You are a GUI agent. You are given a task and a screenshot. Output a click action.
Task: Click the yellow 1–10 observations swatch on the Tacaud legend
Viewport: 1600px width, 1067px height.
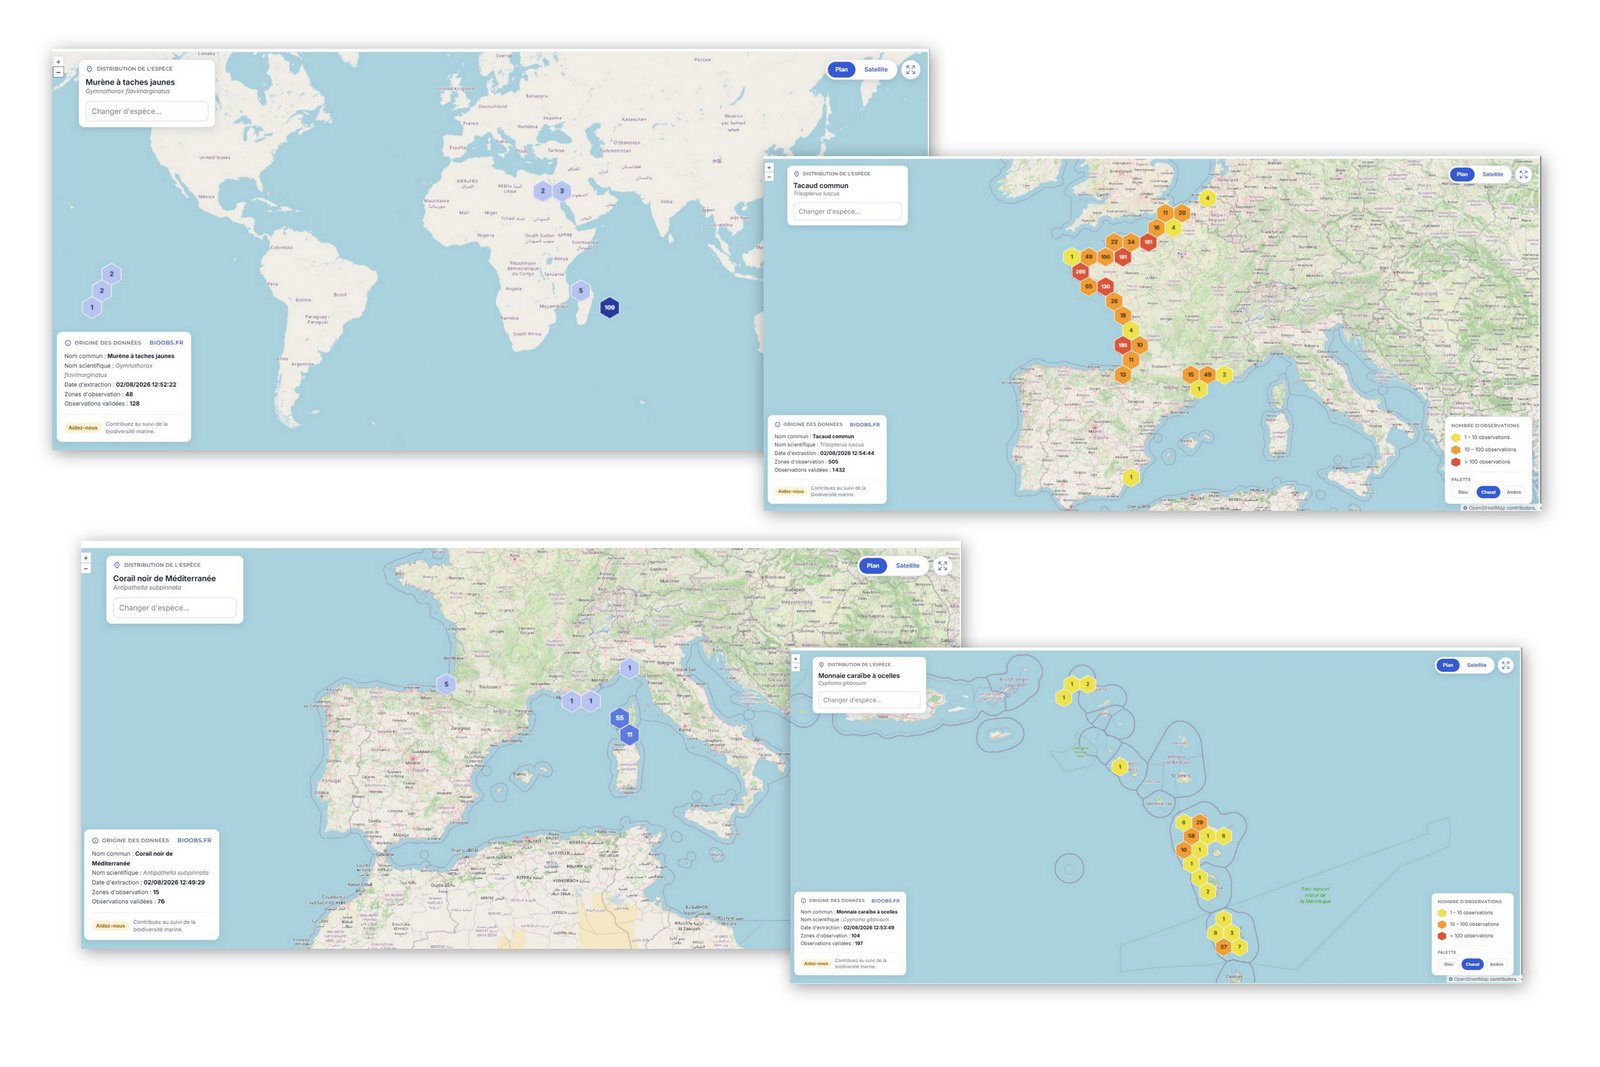point(1456,437)
